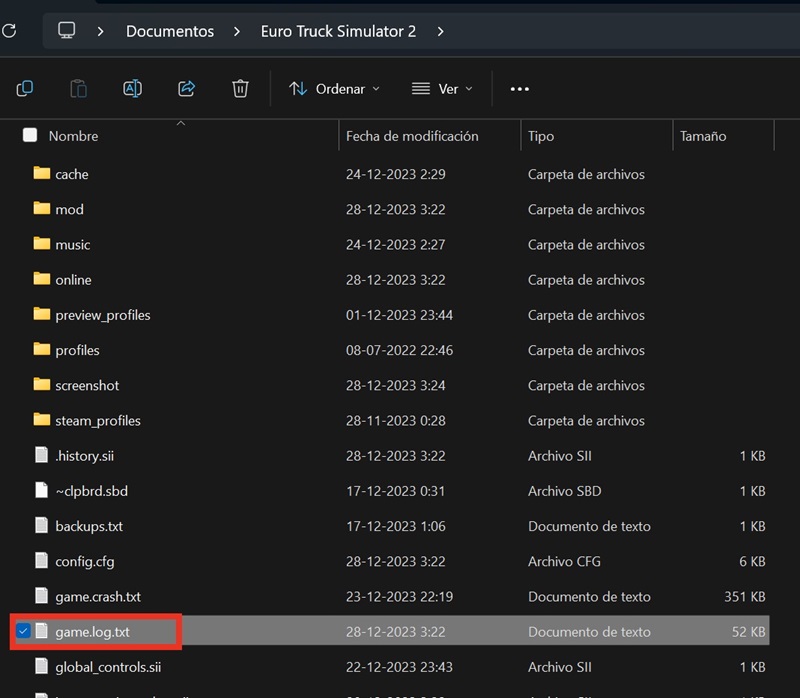The width and height of the screenshot is (800, 698).
Task: Click the Share toolbar icon
Action: pos(186,89)
